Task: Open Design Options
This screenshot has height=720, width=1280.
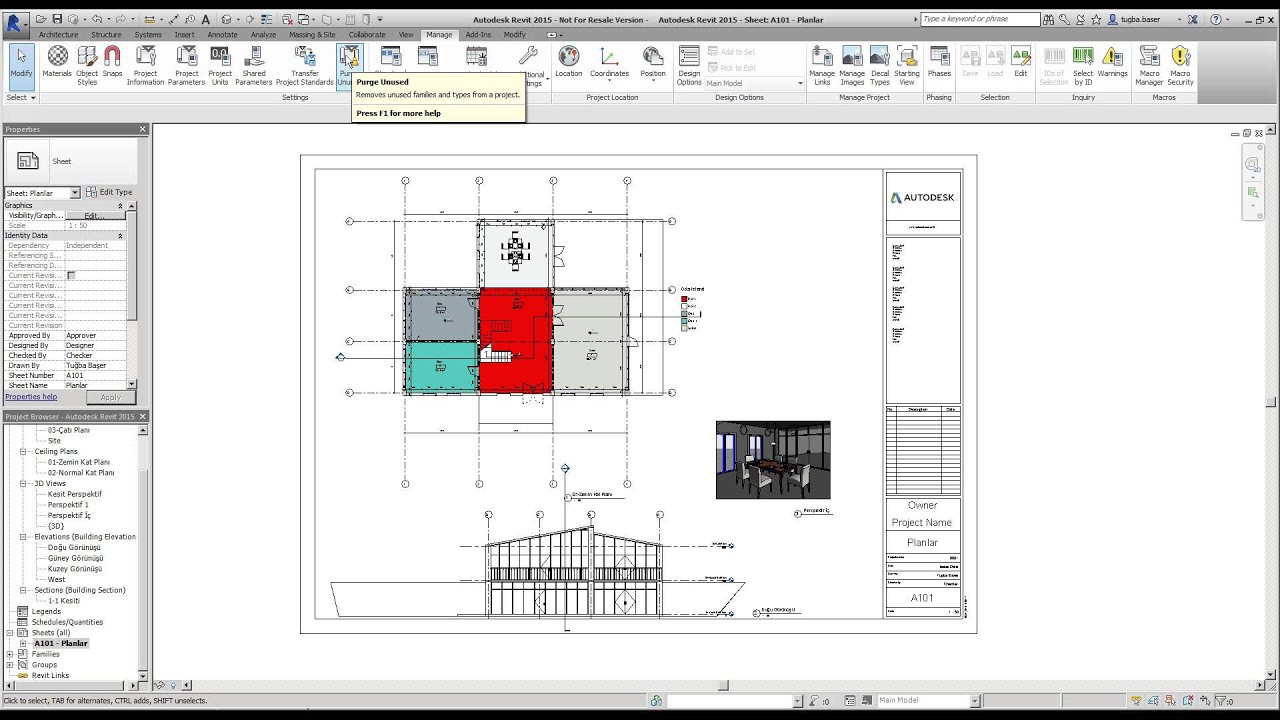Action: pyautogui.click(x=689, y=65)
